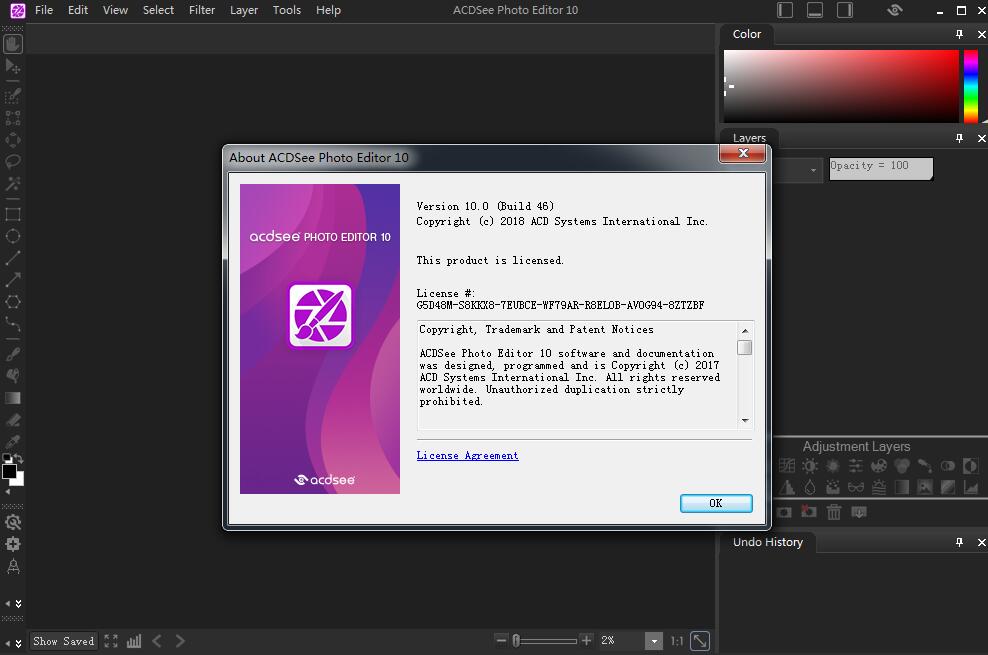Select the Line drawing tool
988x655 pixels.
pos(13,258)
